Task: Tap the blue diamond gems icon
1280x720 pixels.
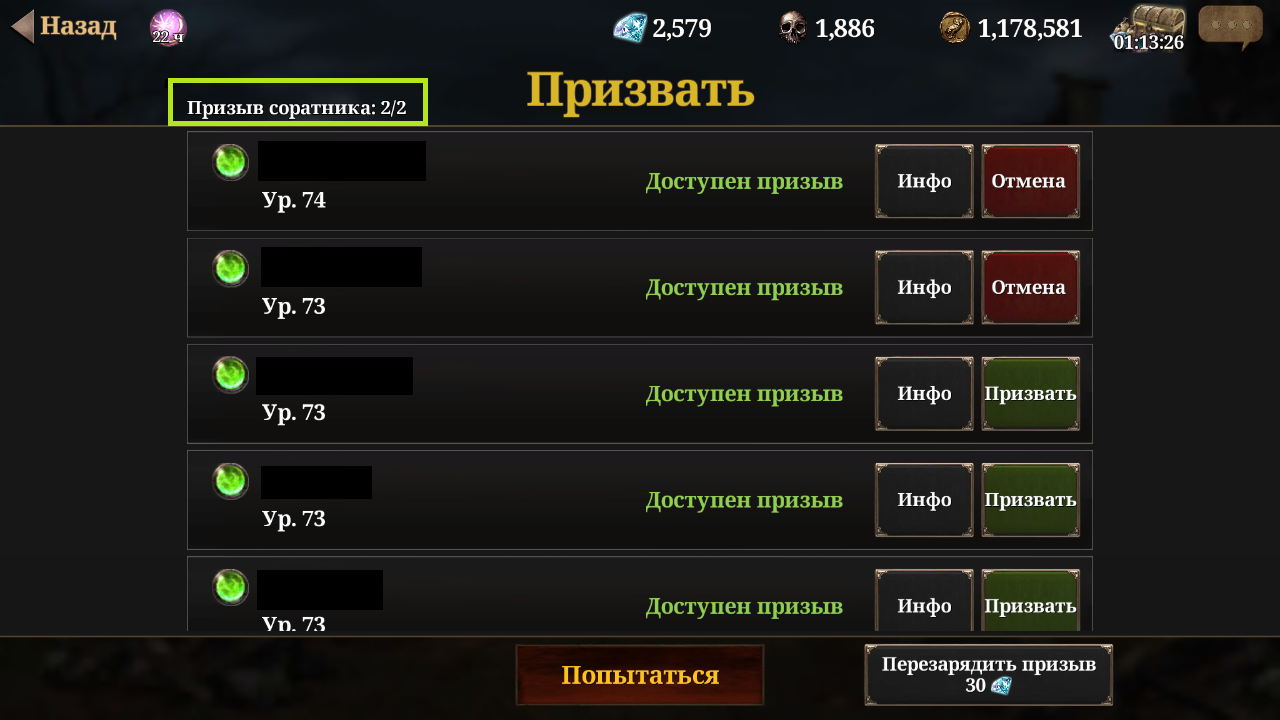Action: [x=630, y=28]
